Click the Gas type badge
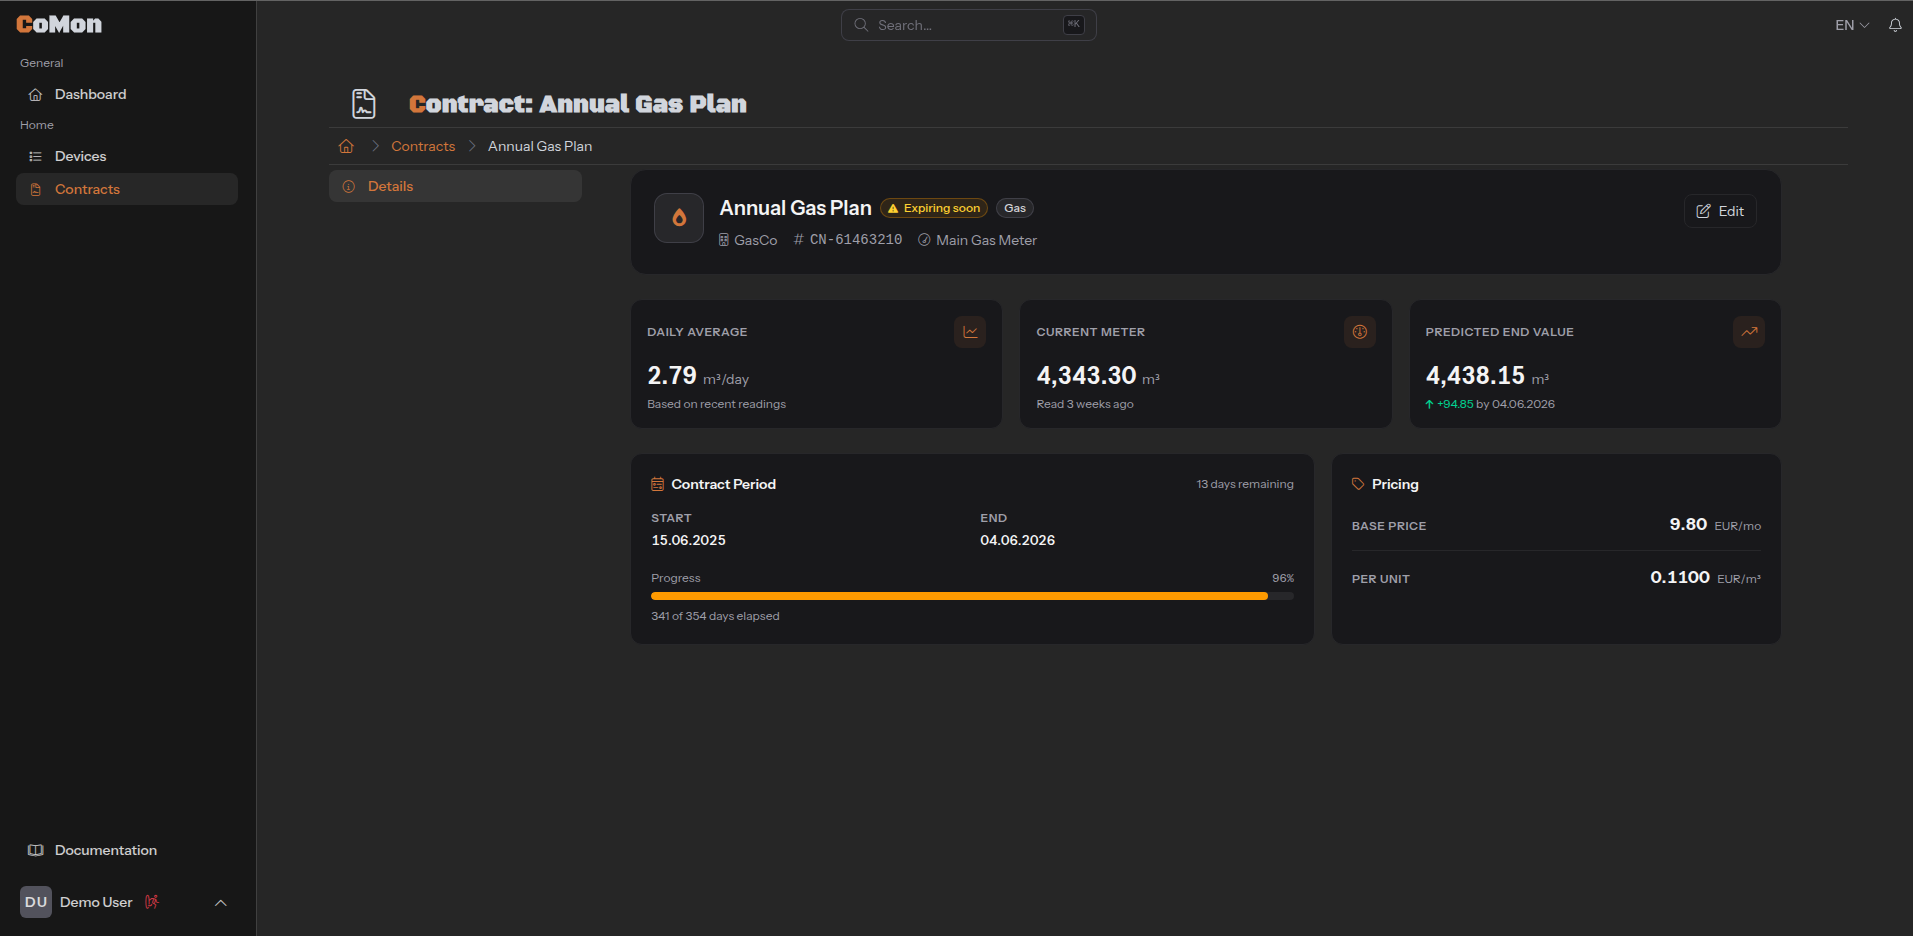 1015,208
